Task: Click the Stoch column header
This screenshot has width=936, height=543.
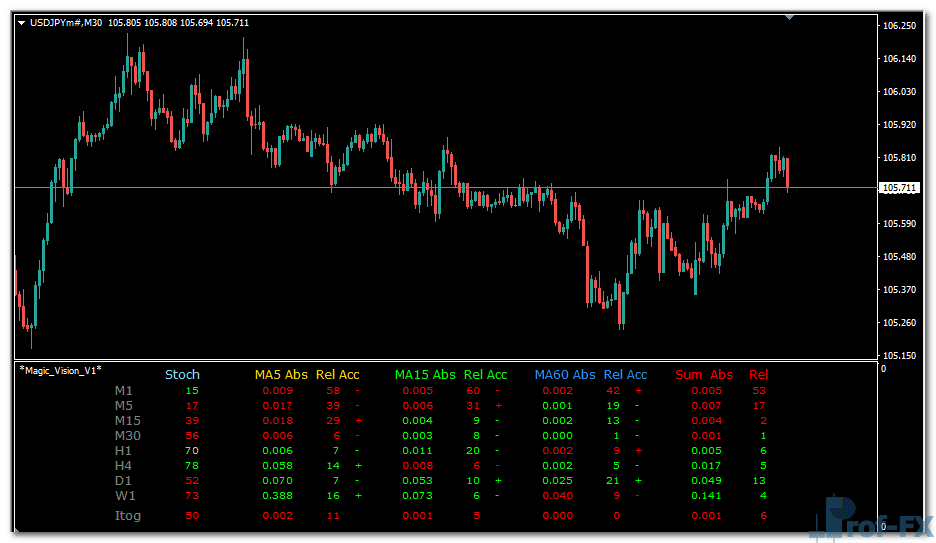Action: coord(182,375)
